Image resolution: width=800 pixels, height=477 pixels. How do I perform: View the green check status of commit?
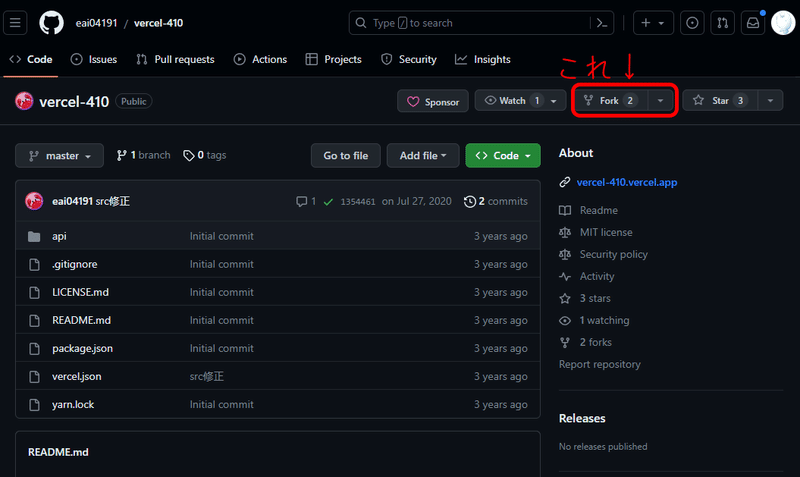pyautogui.click(x=328, y=202)
